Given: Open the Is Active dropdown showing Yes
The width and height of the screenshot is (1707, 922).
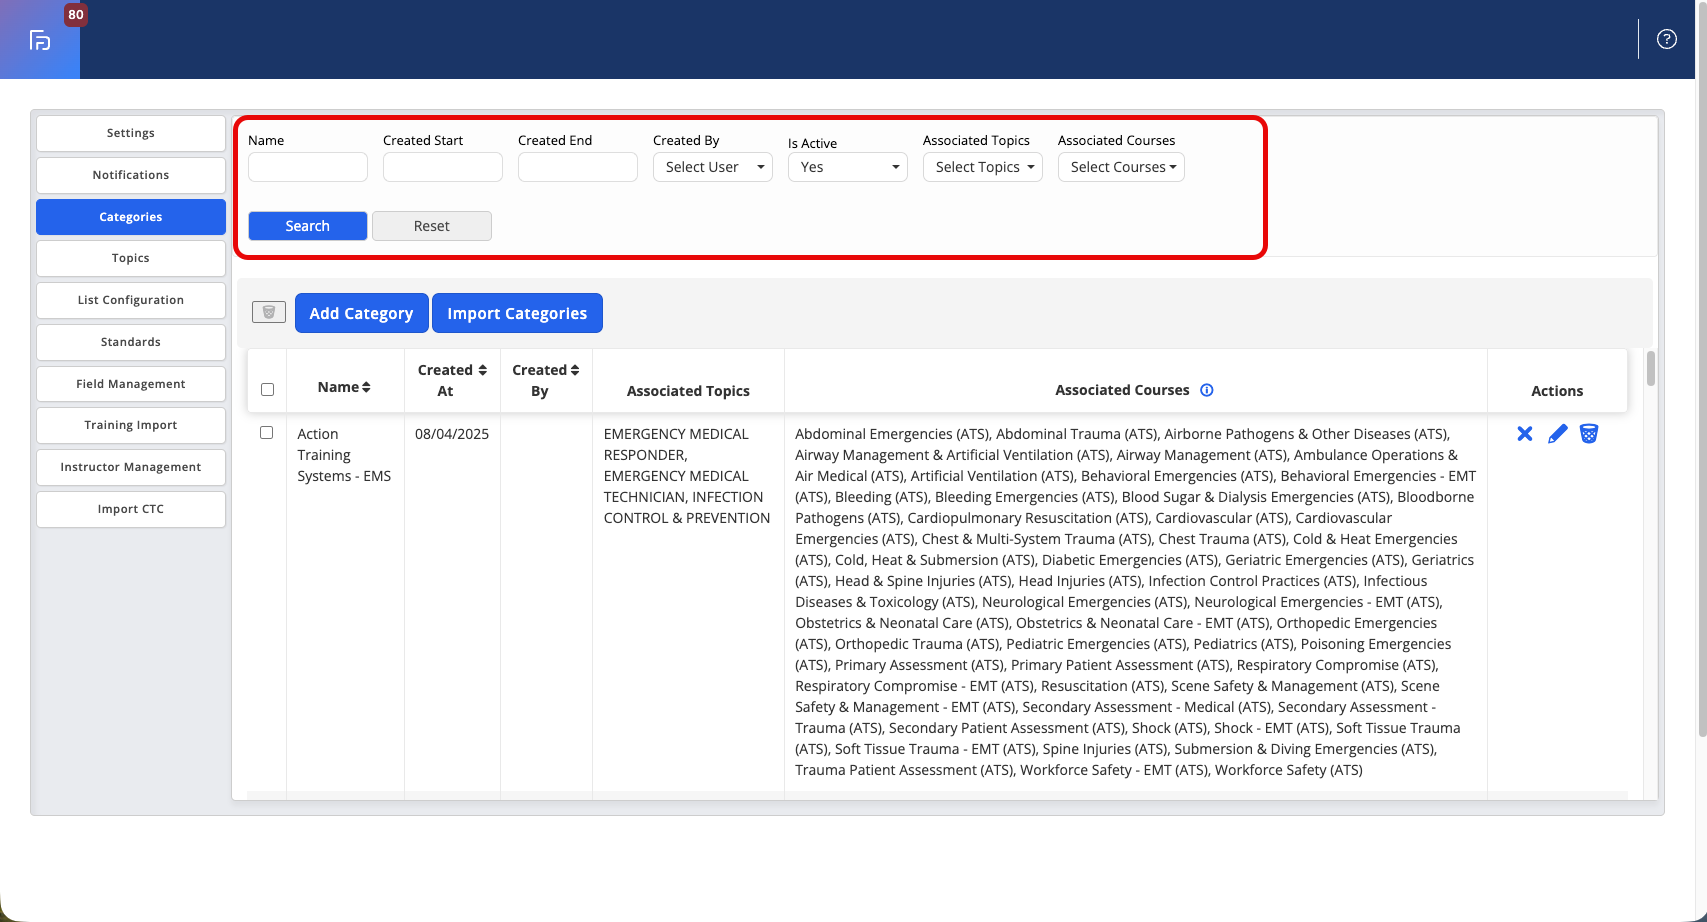Looking at the screenshot, I should coord(847,167).
